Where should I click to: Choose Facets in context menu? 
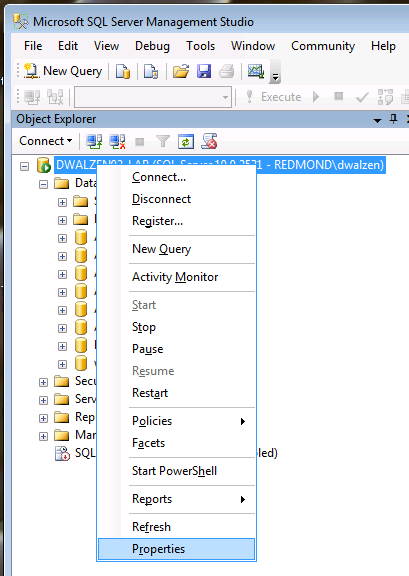[176, 443]
